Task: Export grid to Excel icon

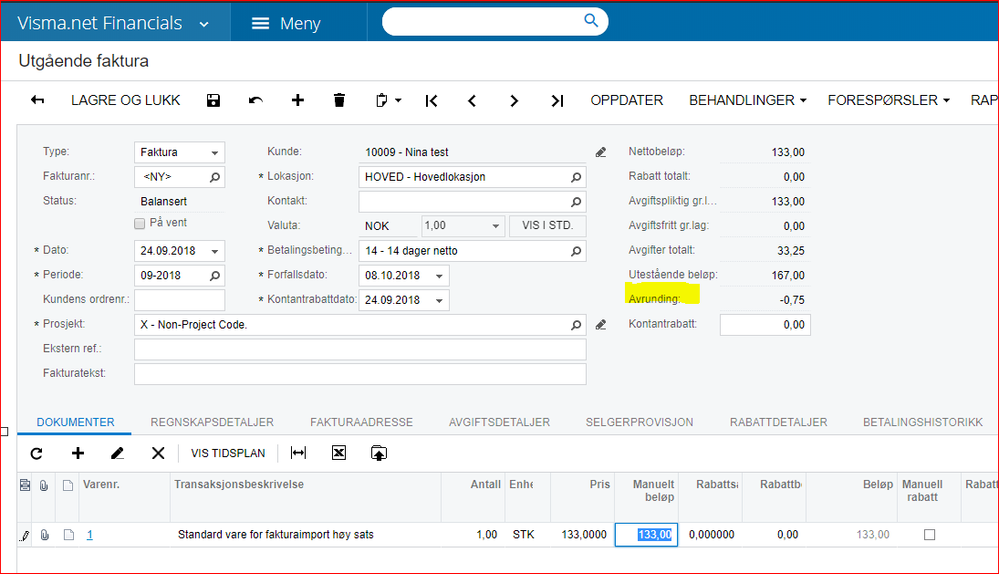Action: tap(339, 453)
